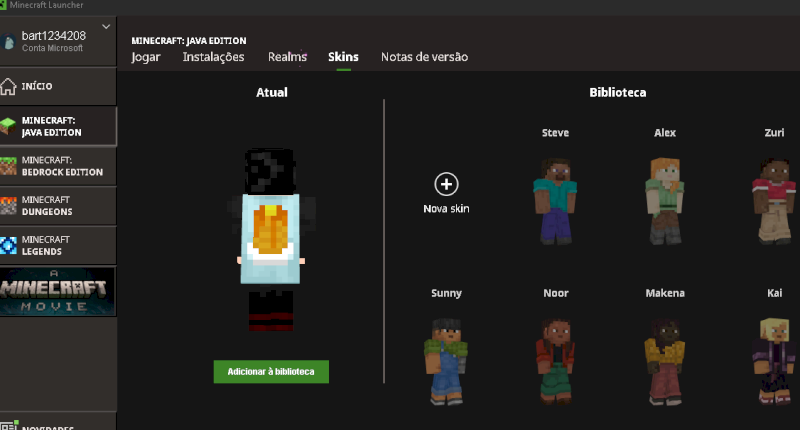Click the plus icon for Nova skin
The width and height of the screenshot is (800, 430).
(446, 184)
